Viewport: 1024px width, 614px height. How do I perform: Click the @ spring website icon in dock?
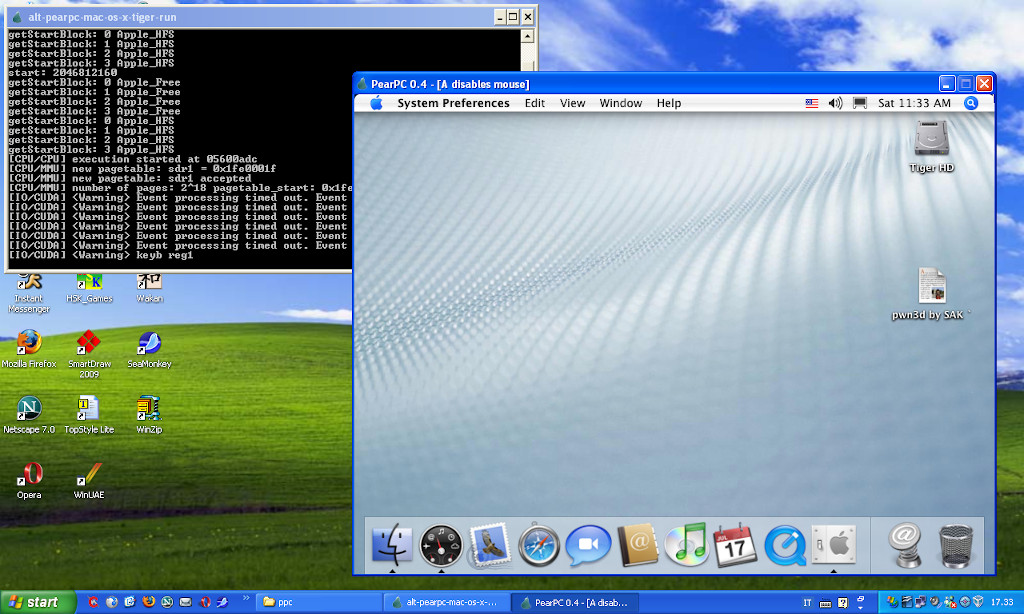point(905,545)
